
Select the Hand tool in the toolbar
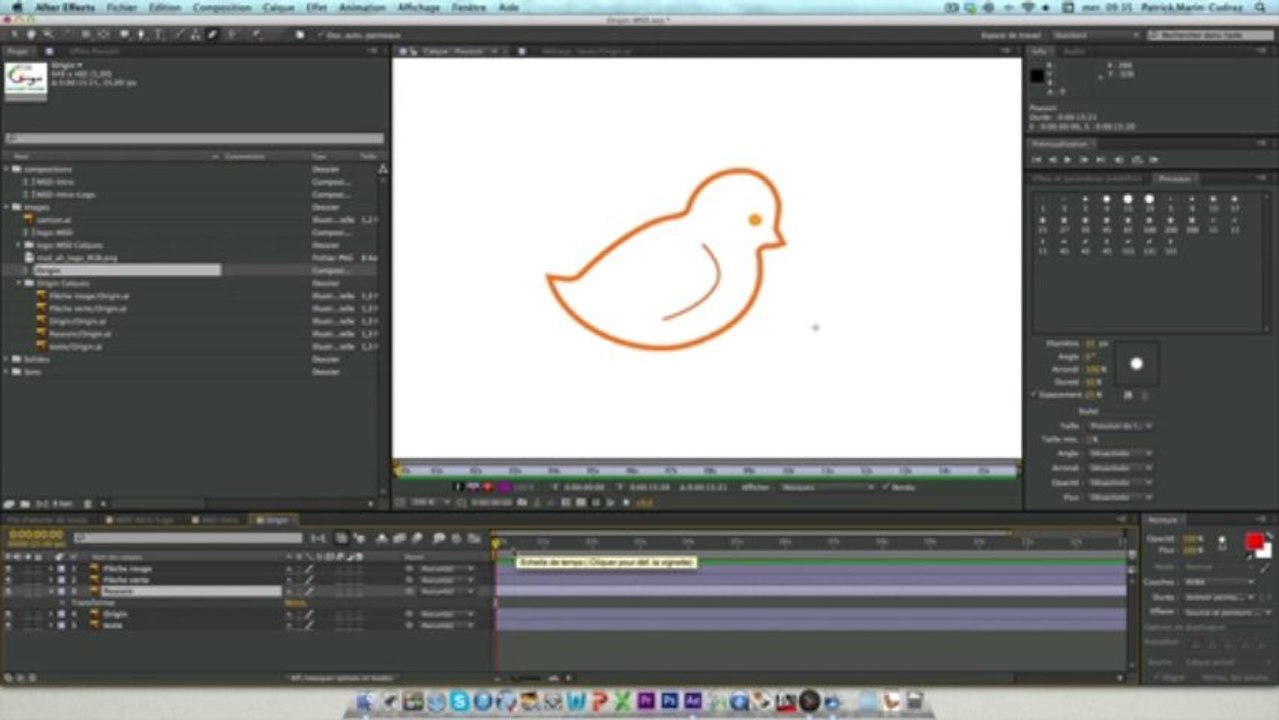click(x=31, y=34)
